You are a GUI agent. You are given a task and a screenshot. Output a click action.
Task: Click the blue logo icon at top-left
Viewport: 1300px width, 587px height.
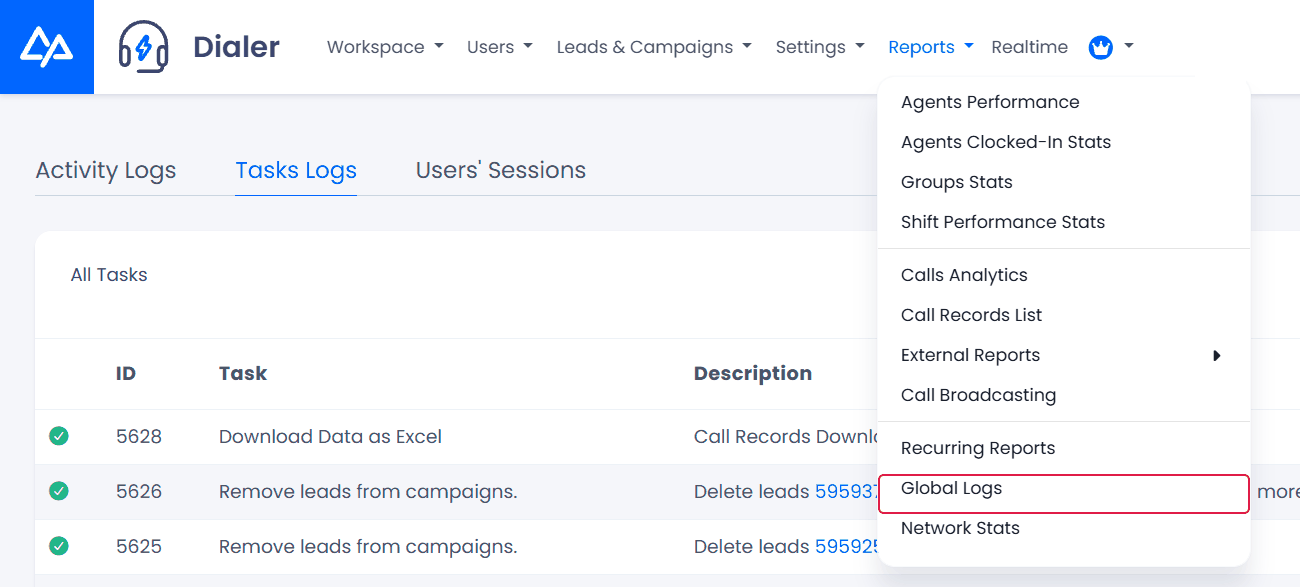(47, 47)
